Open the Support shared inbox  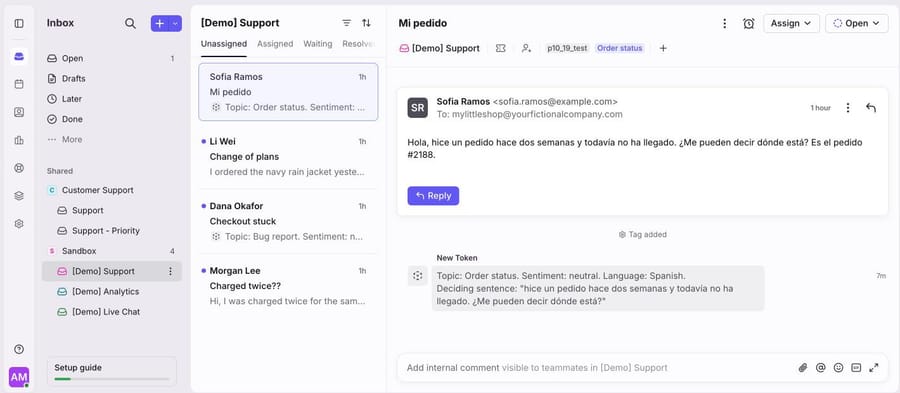[x=112, y=211]
